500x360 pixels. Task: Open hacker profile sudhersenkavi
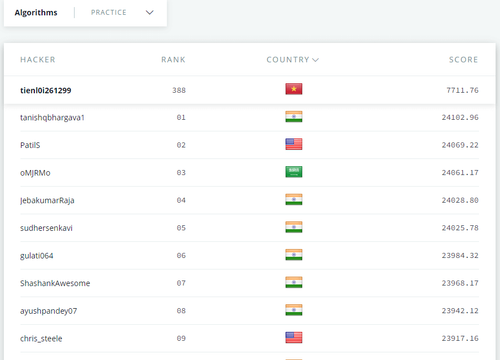click(46, 228)
